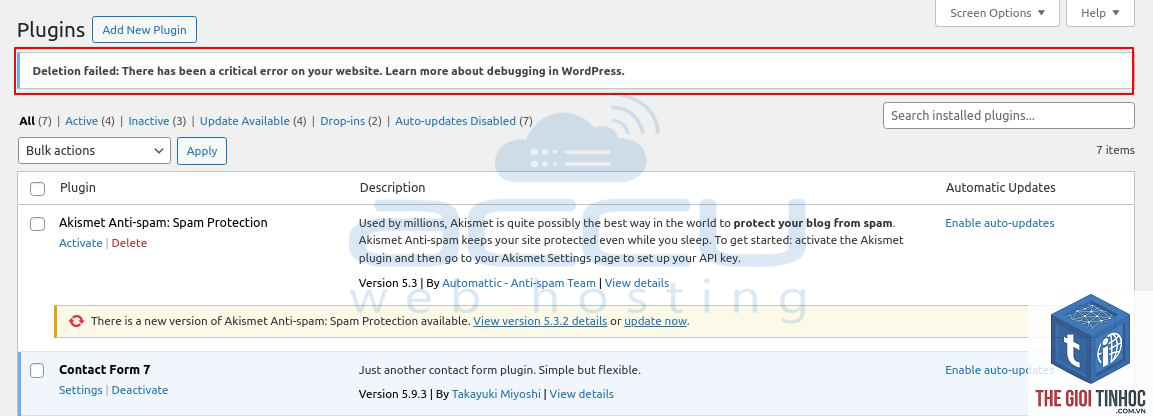Image resolution: width=1153 pixels, height=416 pixels.
Task: Click the Add New Plugin button
Action: (144, 30)
